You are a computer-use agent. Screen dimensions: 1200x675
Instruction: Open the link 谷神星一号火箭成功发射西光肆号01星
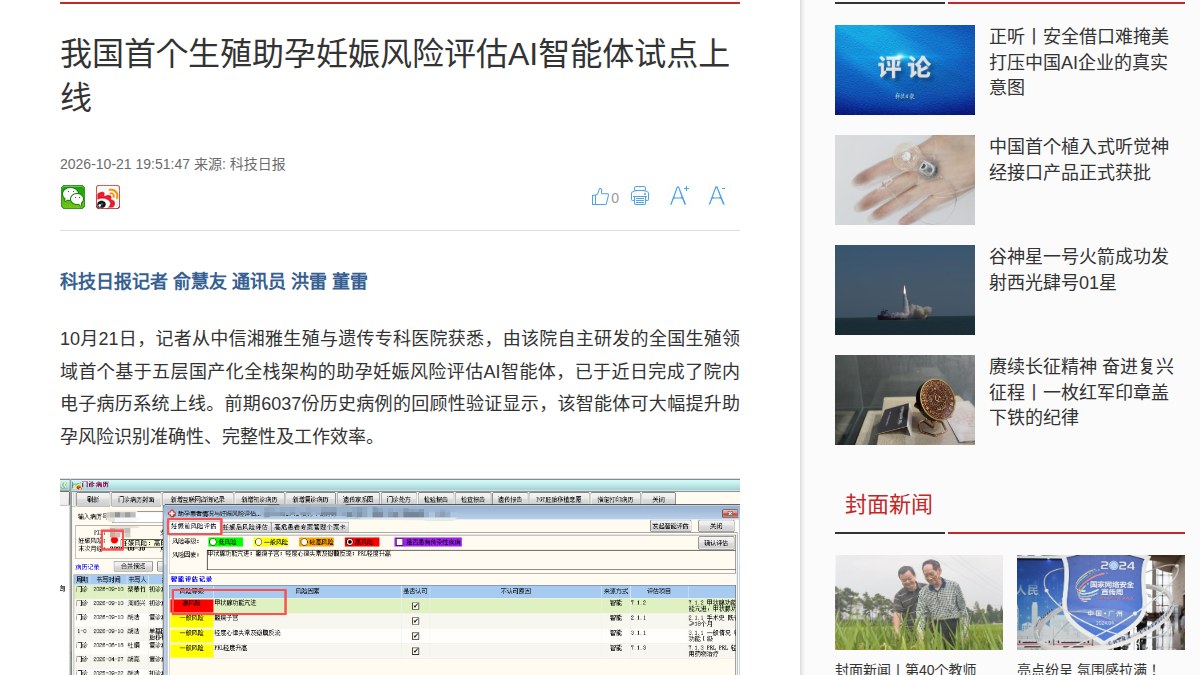[x=1079, y=270]
